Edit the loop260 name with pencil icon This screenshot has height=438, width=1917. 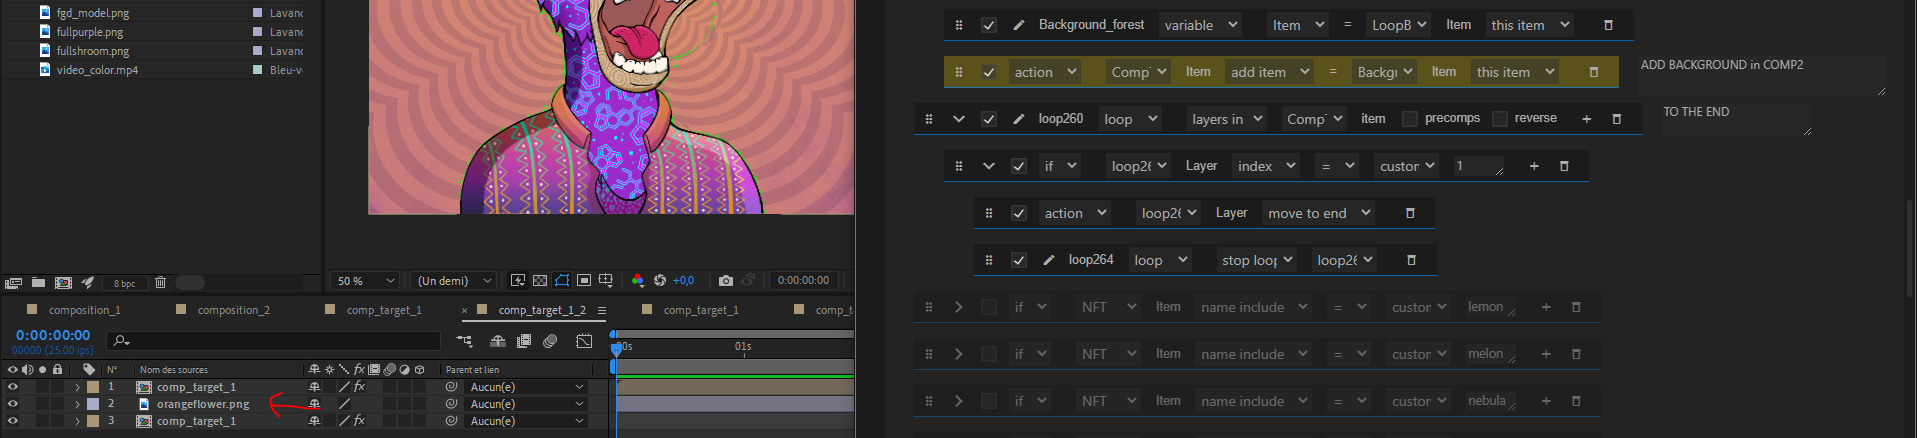click(x=1019, y=119)
